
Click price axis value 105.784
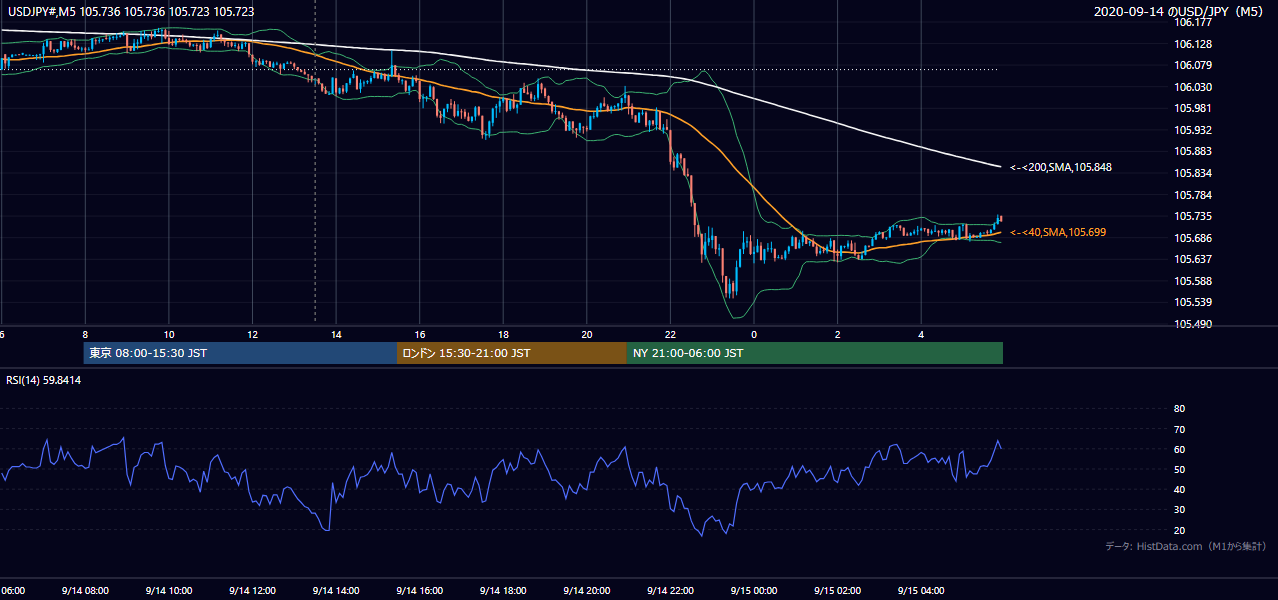pos(1192,195)
